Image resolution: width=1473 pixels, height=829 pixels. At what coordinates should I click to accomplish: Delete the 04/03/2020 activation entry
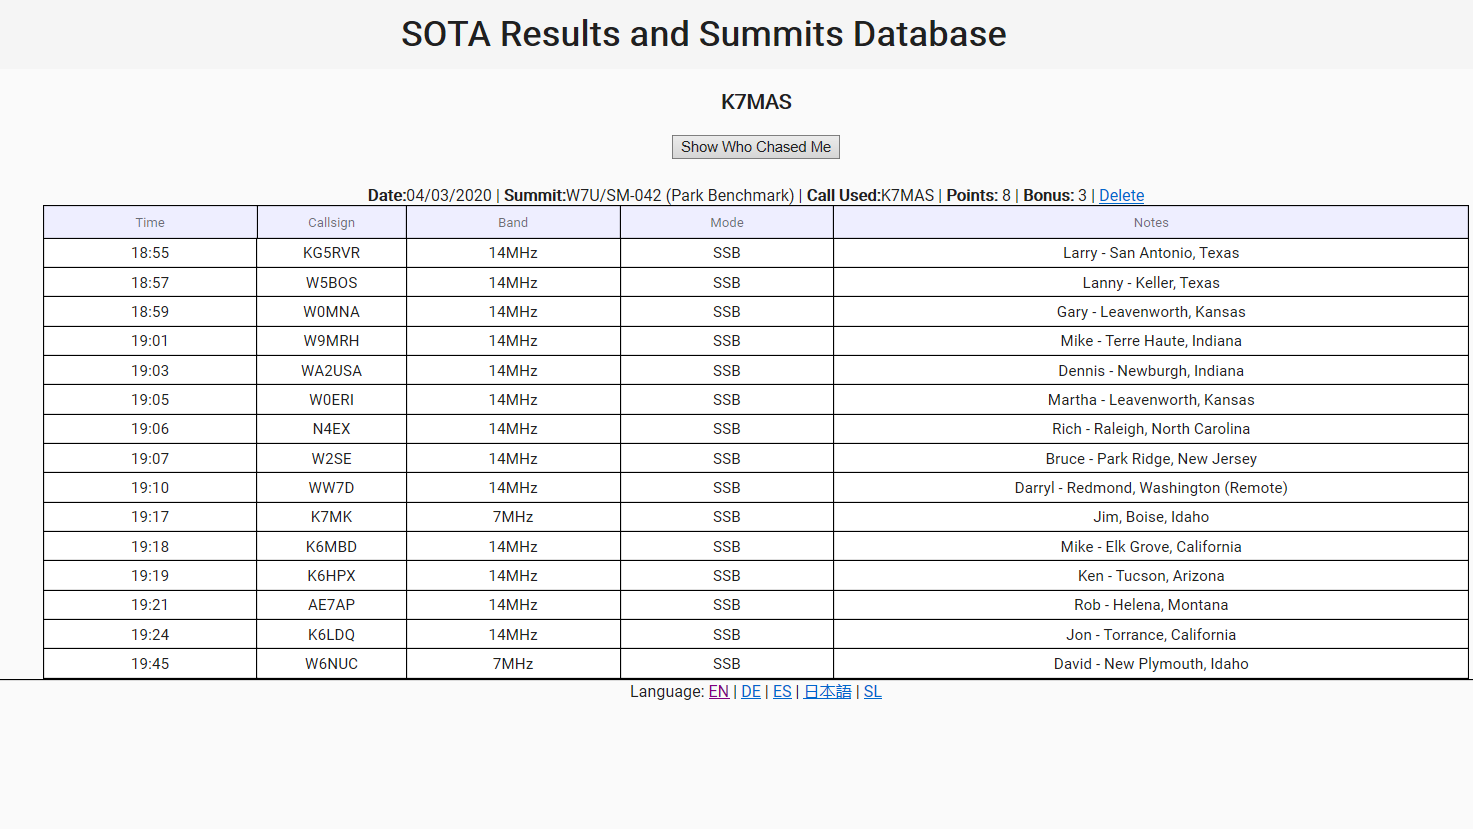coord(1121,196)
